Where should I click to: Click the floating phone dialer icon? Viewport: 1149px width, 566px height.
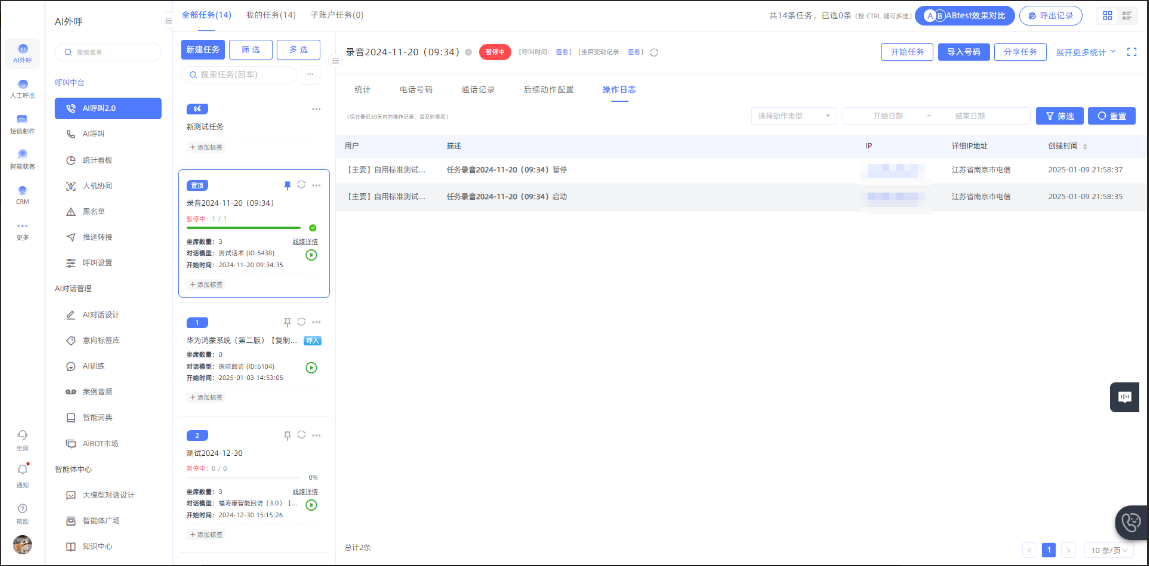[x=1131, y=522]
